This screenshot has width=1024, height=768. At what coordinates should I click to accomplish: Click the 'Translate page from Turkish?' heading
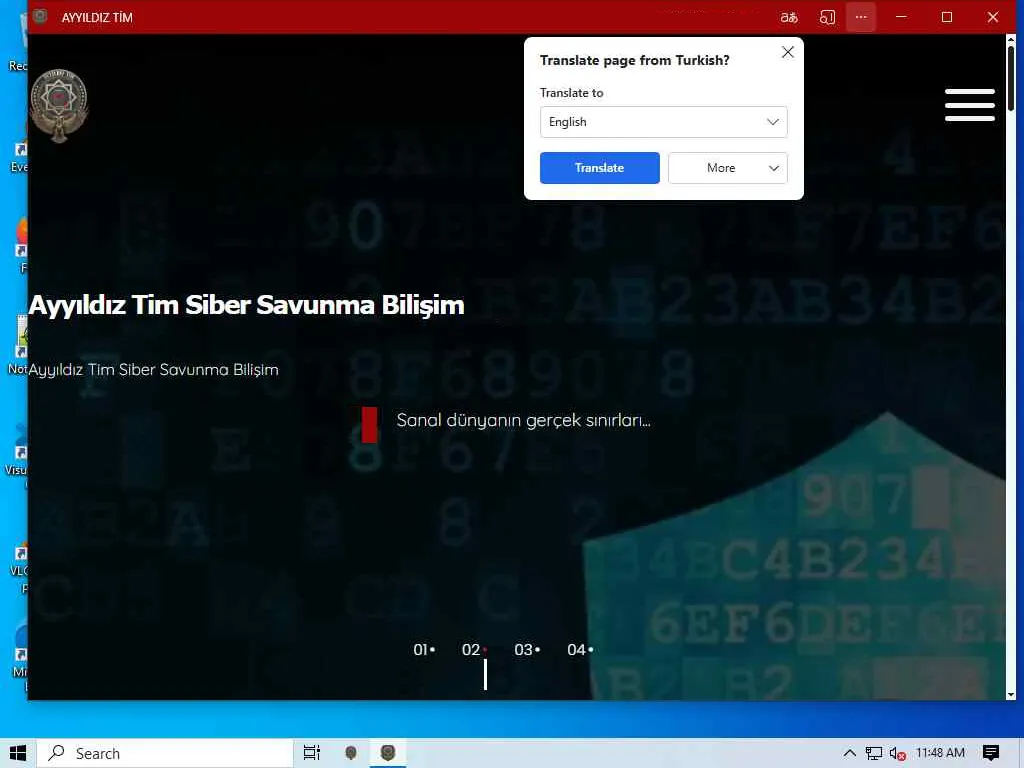point(634,60)
